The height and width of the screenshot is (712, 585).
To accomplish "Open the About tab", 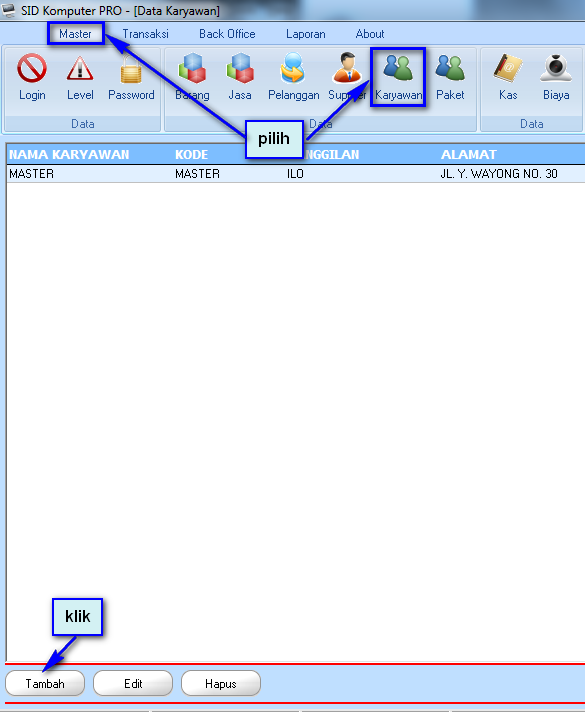I will [370, 34].
